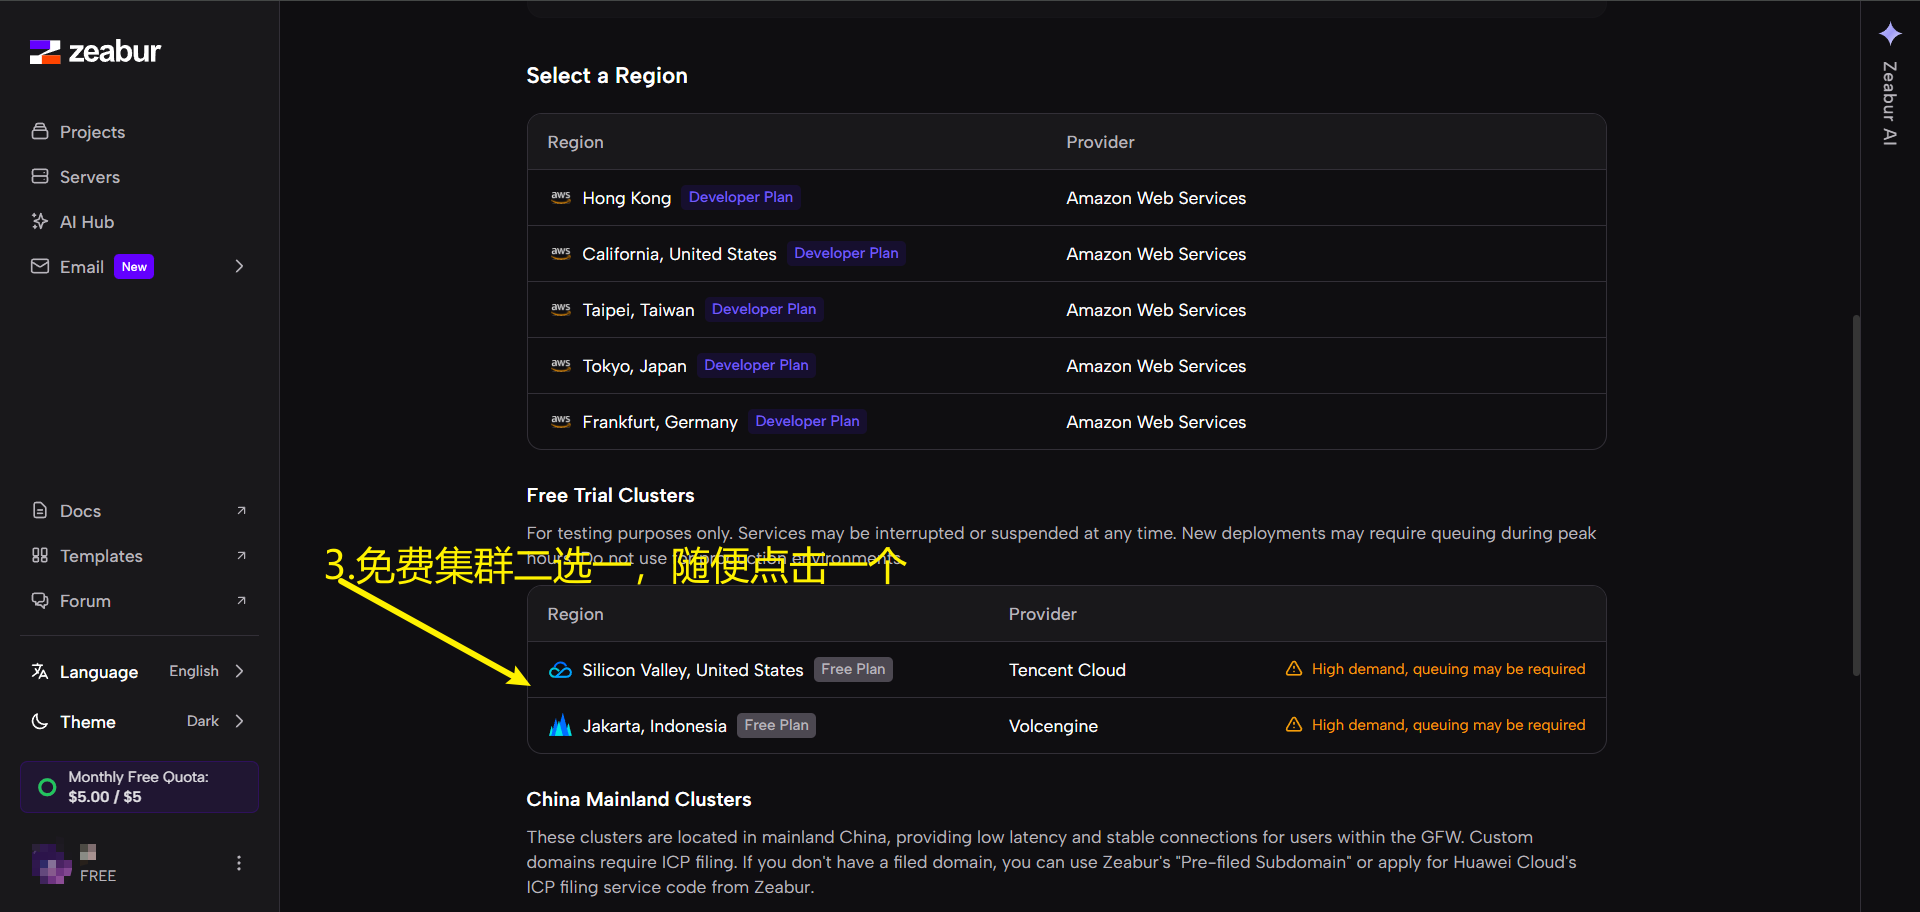Click the AWS icon beside California

561,253
